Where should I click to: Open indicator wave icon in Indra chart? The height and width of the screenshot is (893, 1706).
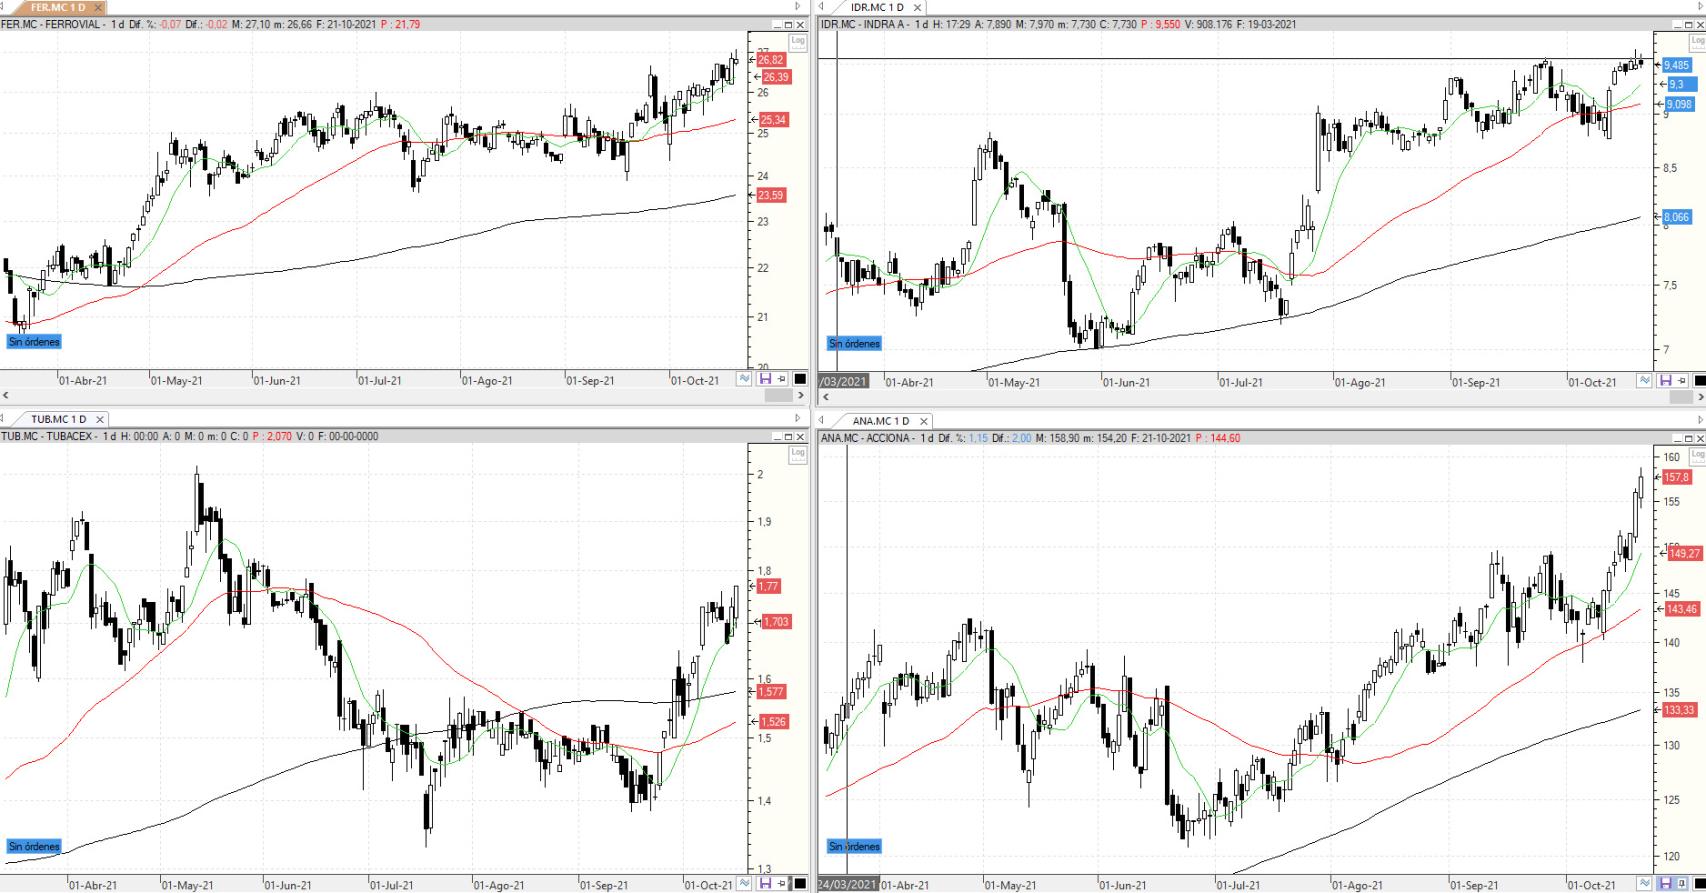pyautogui.click(x=1644, y=381)
